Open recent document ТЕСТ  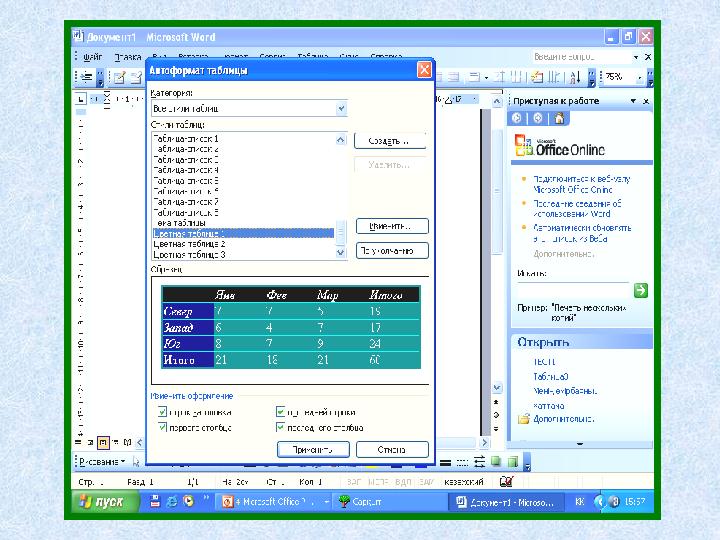(544, 362)
